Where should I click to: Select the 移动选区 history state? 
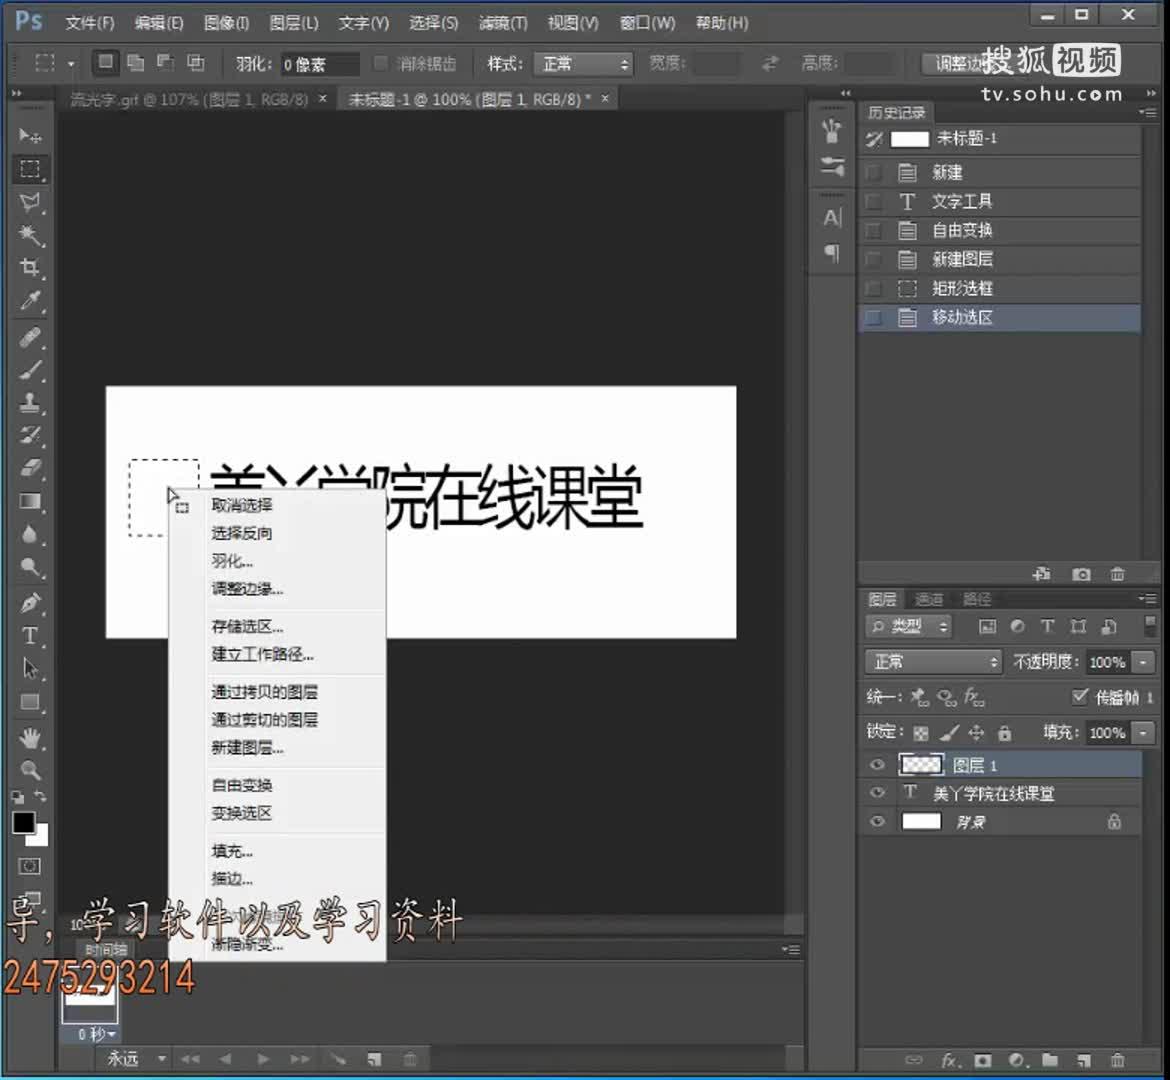point(963,317)
